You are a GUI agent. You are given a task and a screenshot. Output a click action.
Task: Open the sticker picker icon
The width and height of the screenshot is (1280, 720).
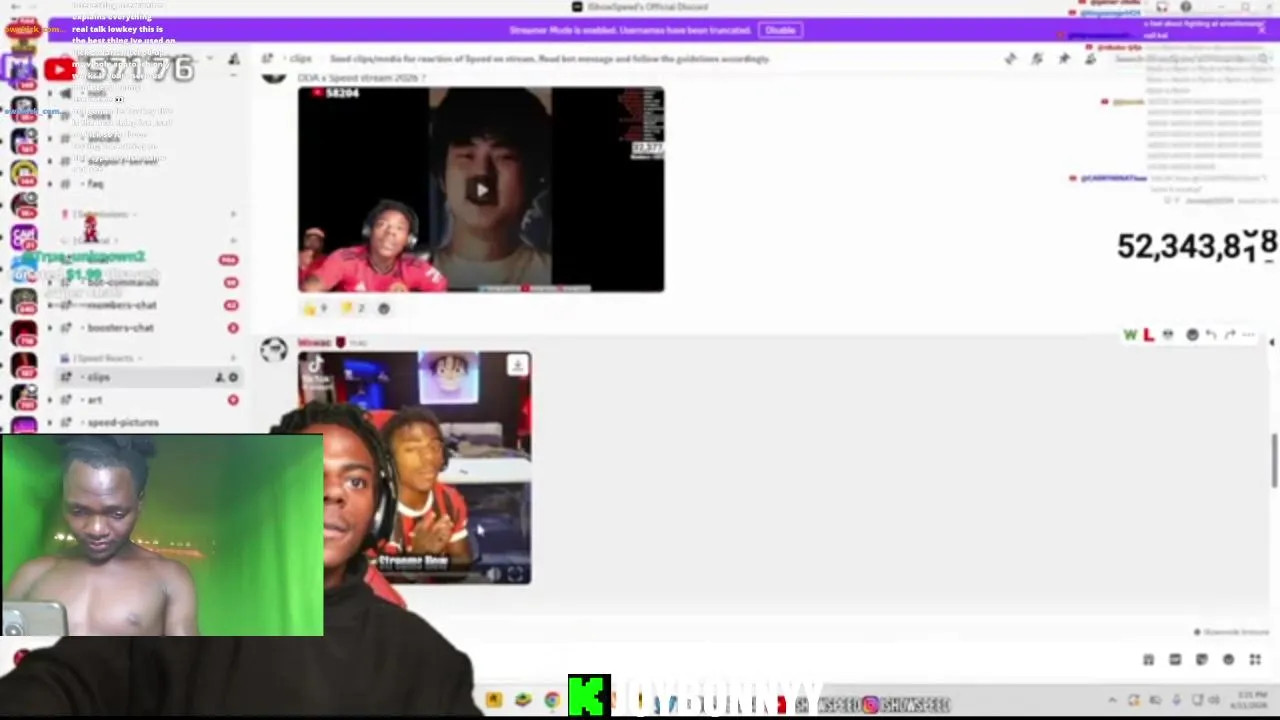coord(1201,660)
